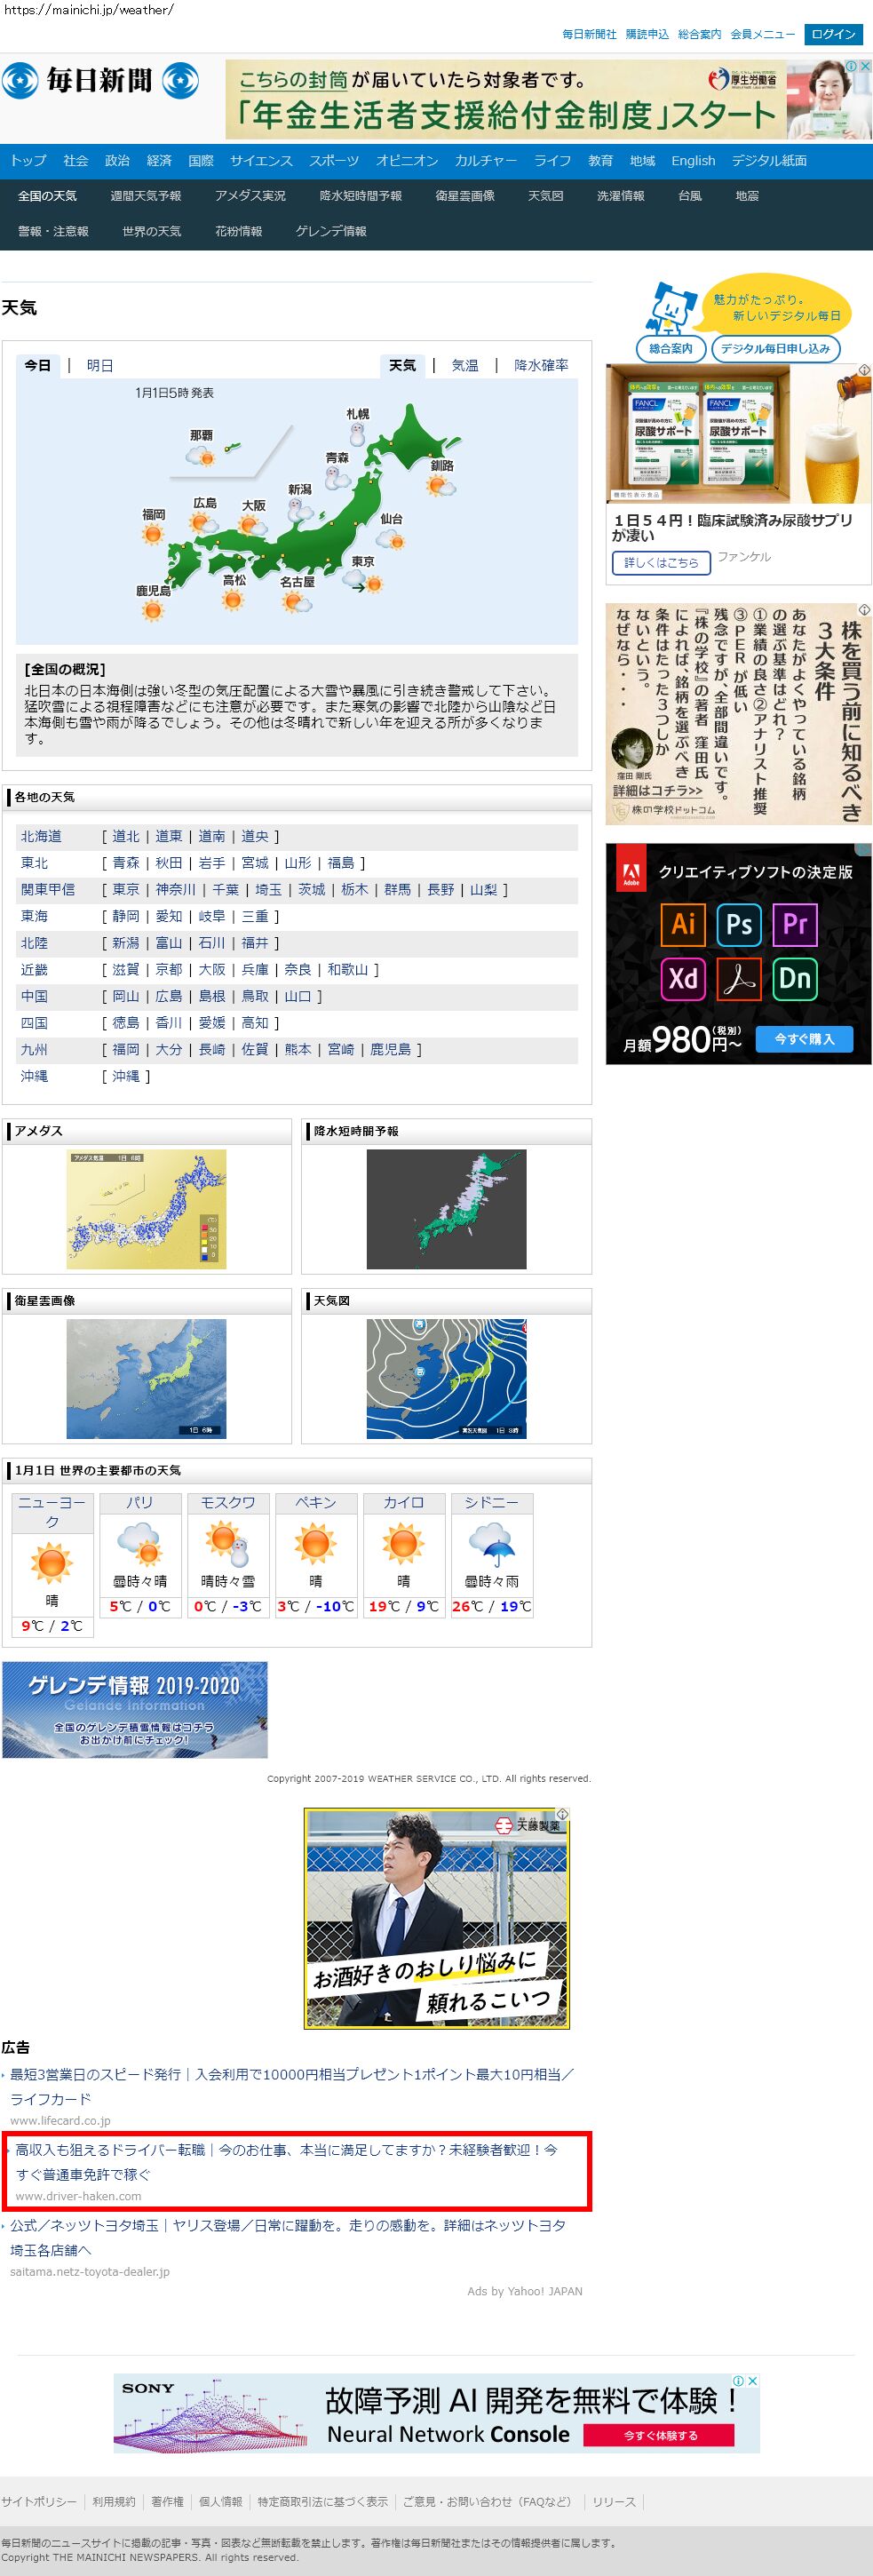Click the Sydney rain umbrella icon
Viewport: 873px width, 2576px height.
click(x=491, y=1543)
